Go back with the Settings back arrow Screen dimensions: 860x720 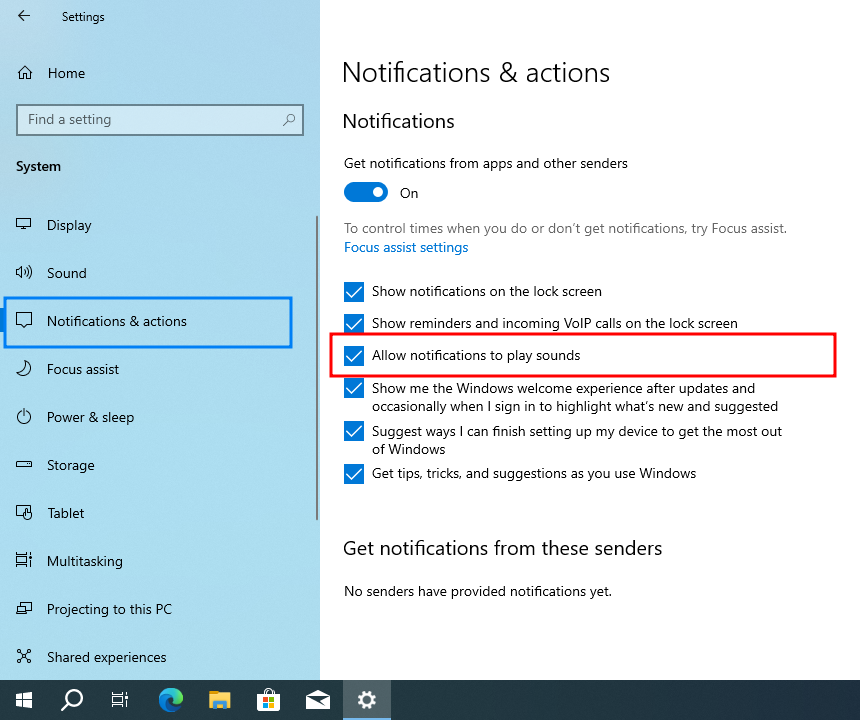pyautogui.click(x=24, y=16)
